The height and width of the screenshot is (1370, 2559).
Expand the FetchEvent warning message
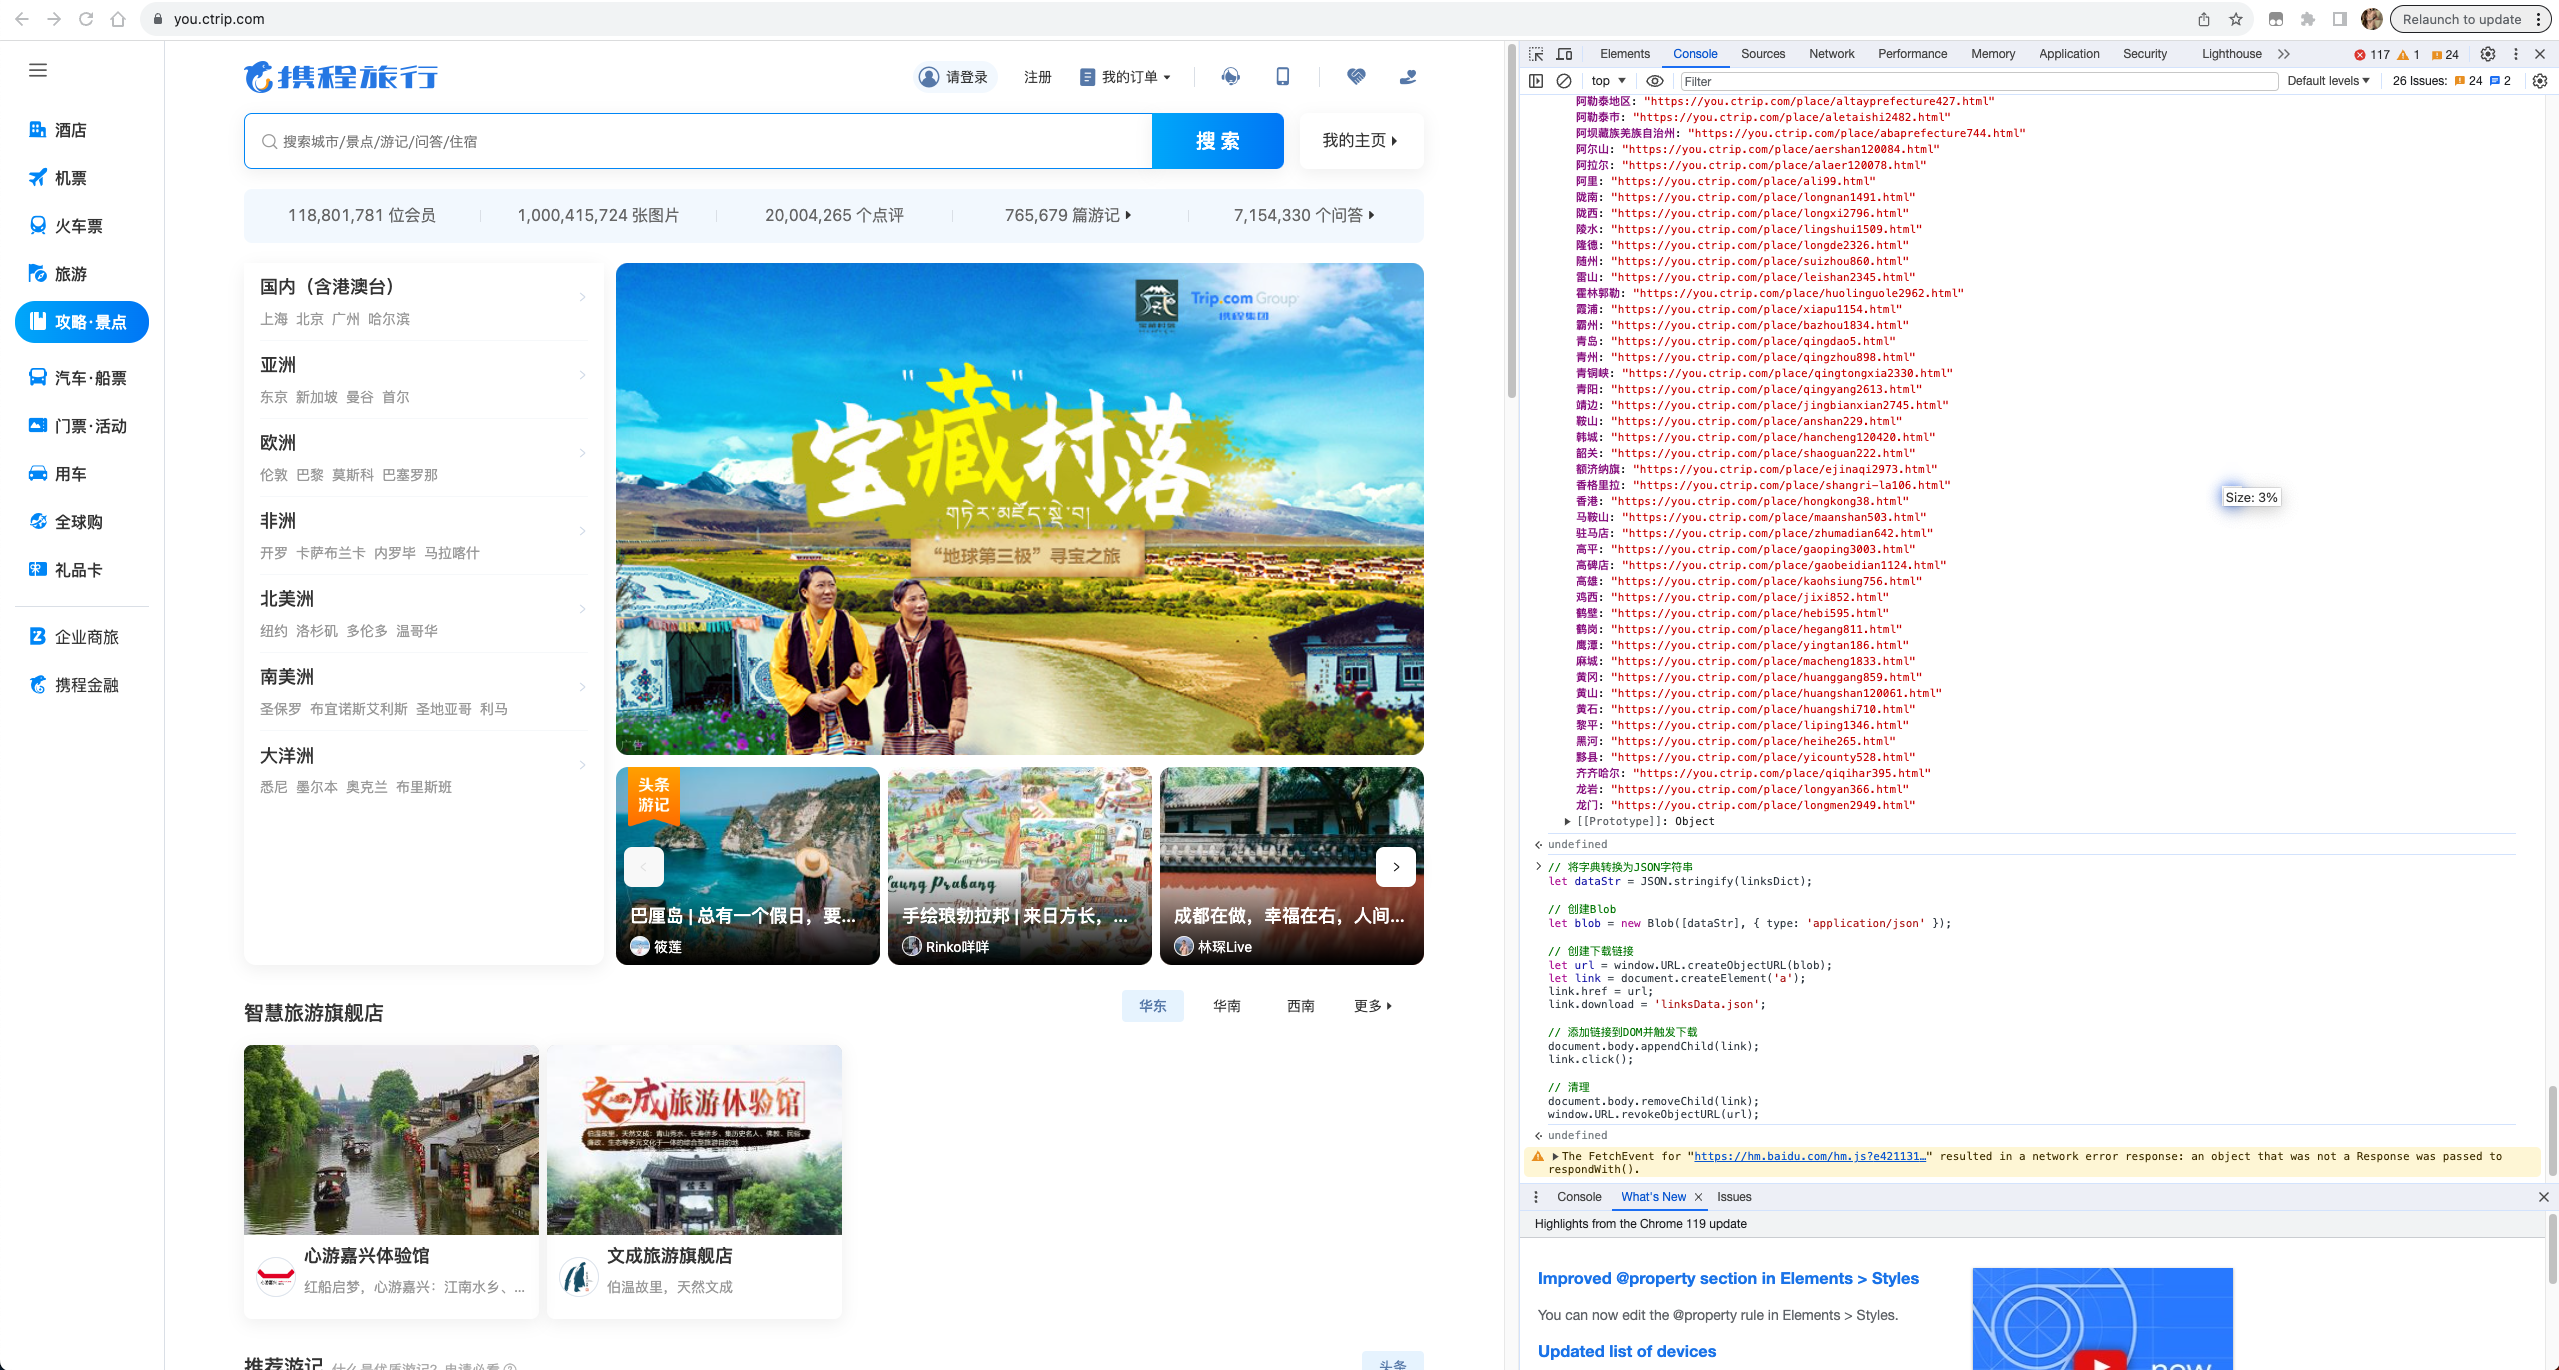1555,1156
